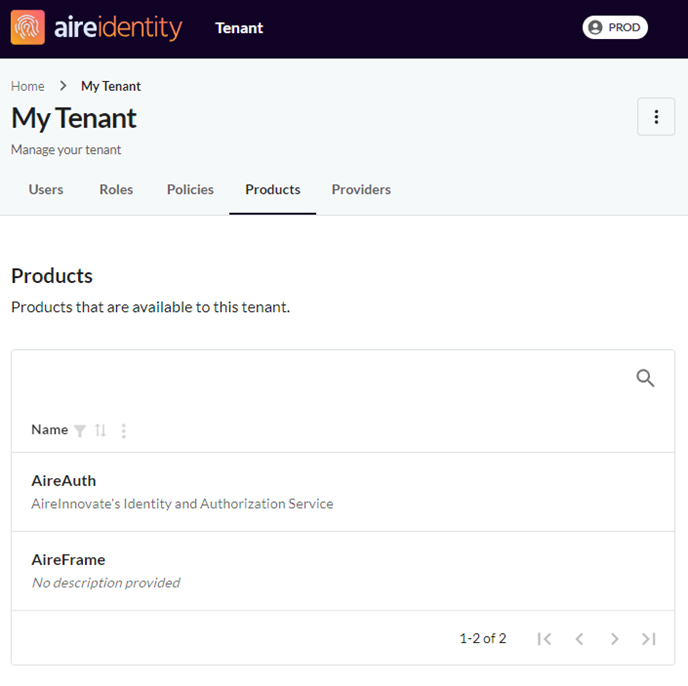Sort the Name column
The height and width of the screenshot is (686, 688).
(100, 430)
